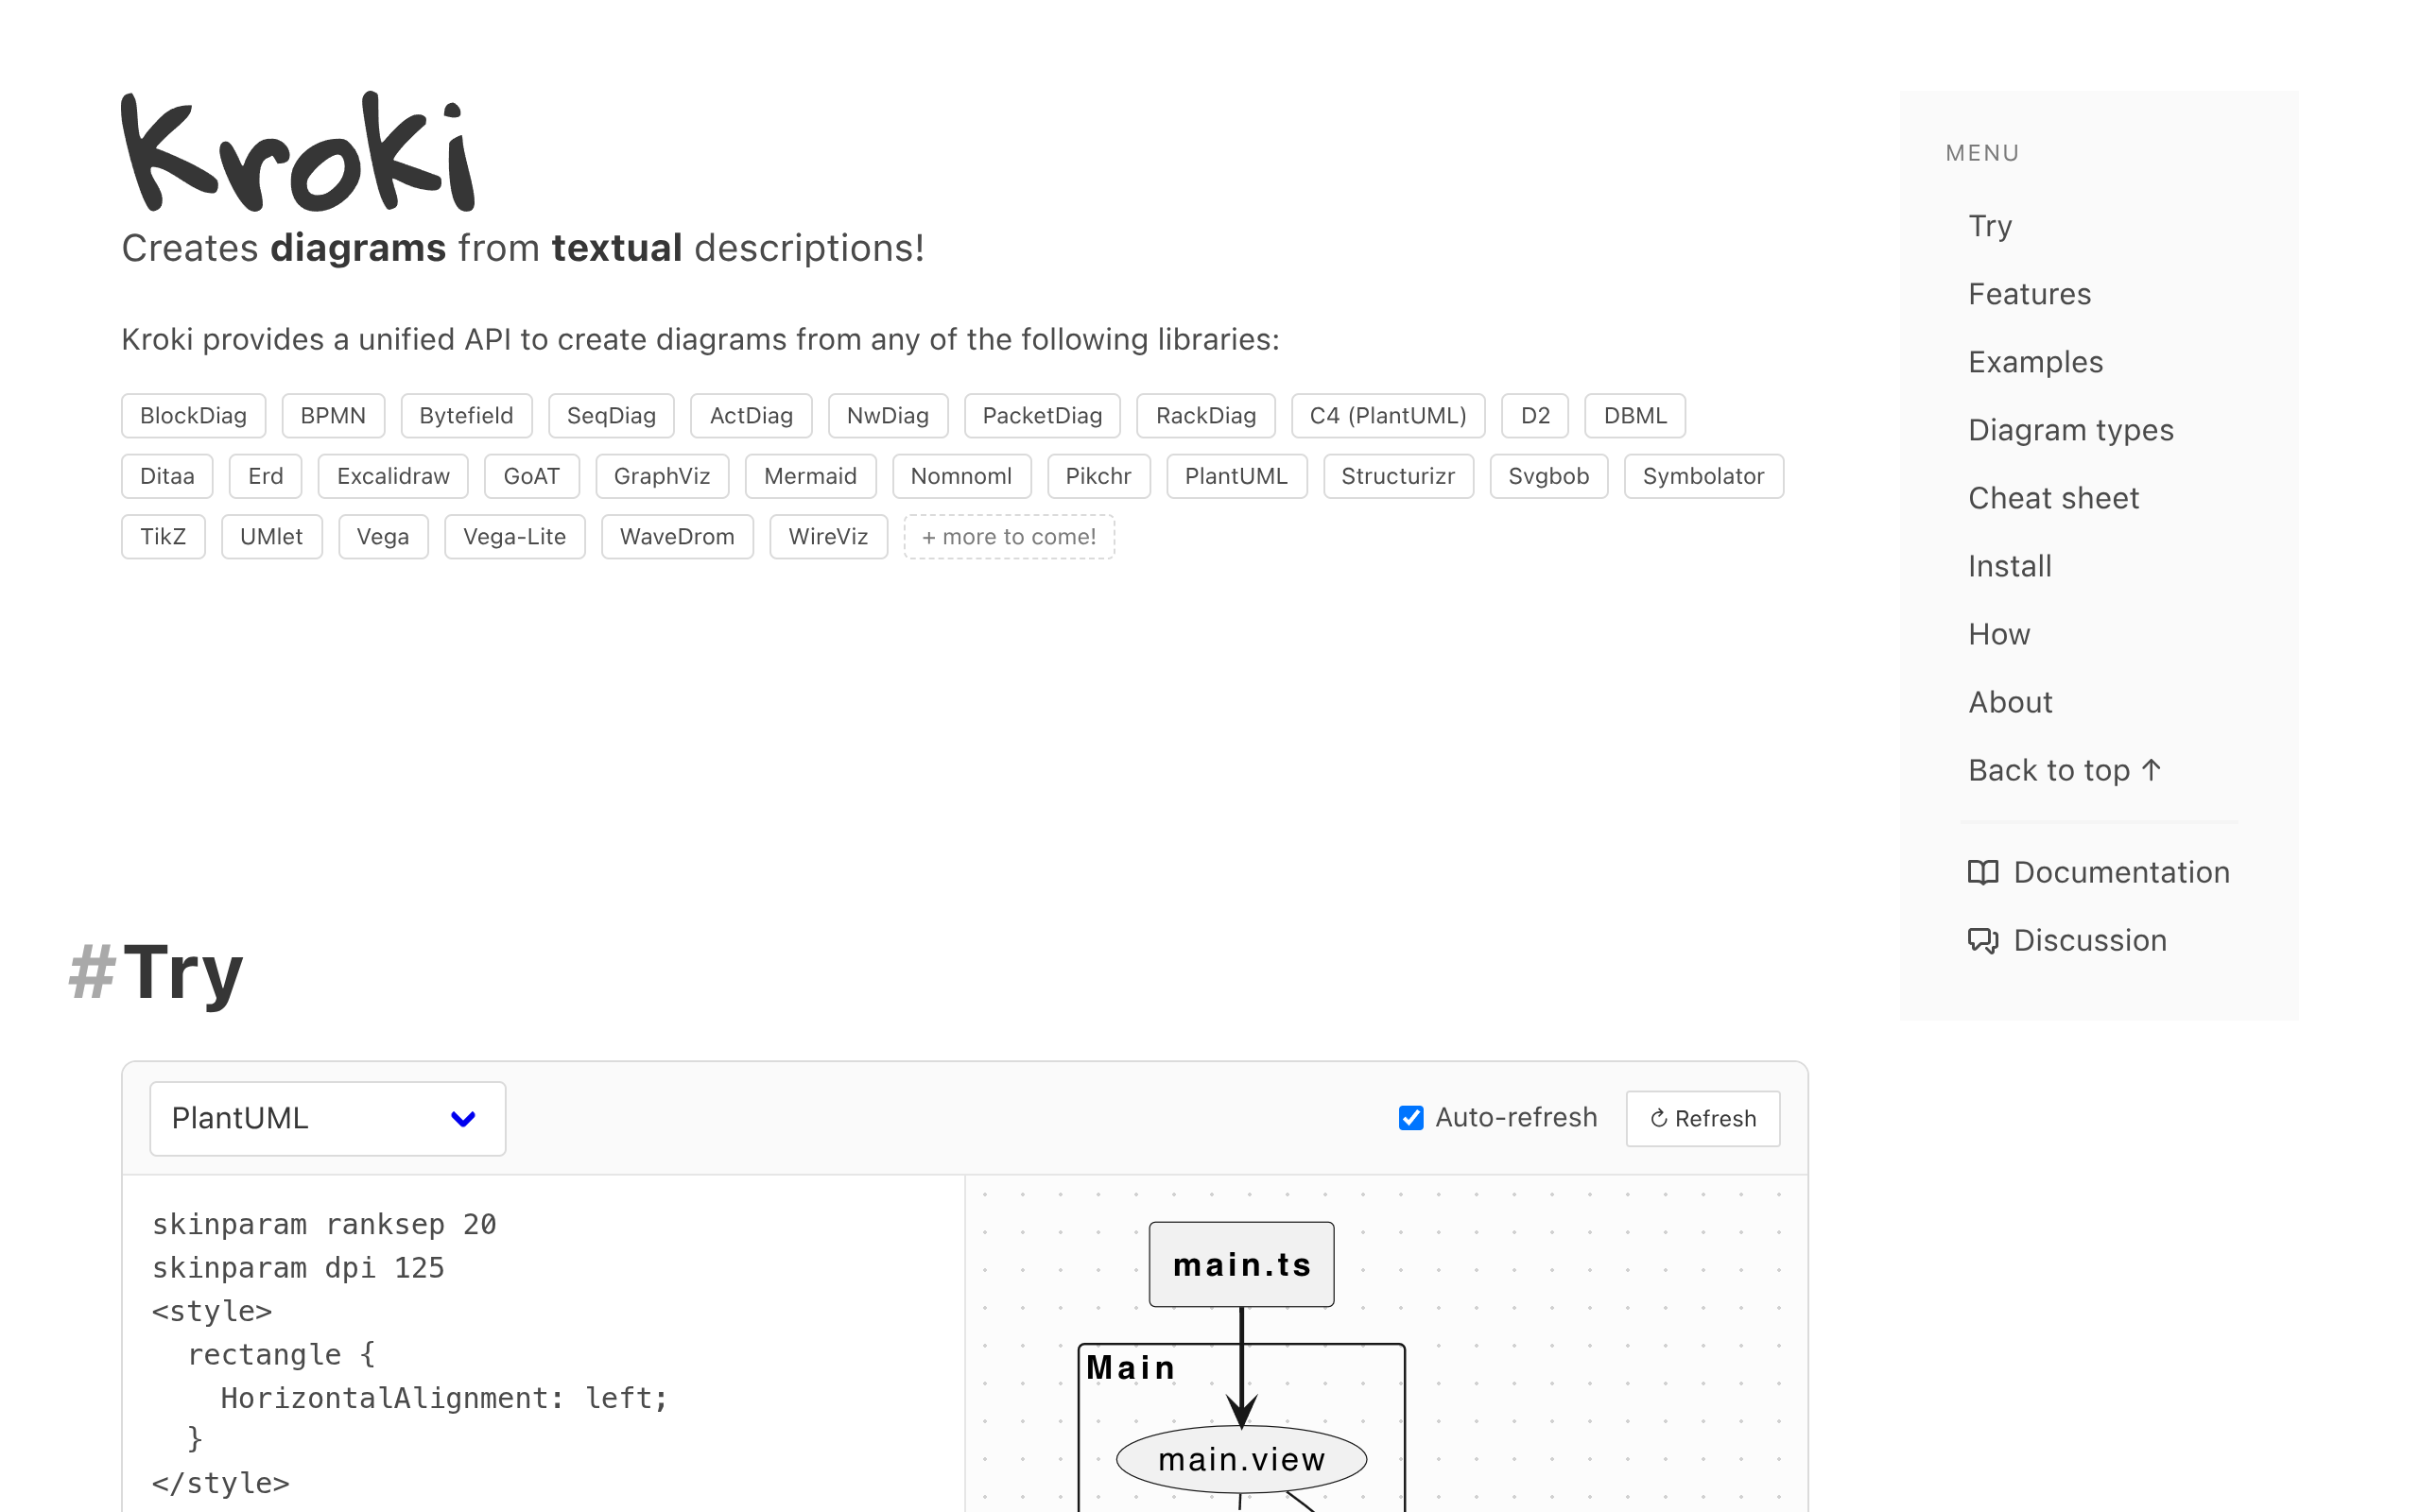
Task: Click the Bytefield tag
Action: [466, 416]
